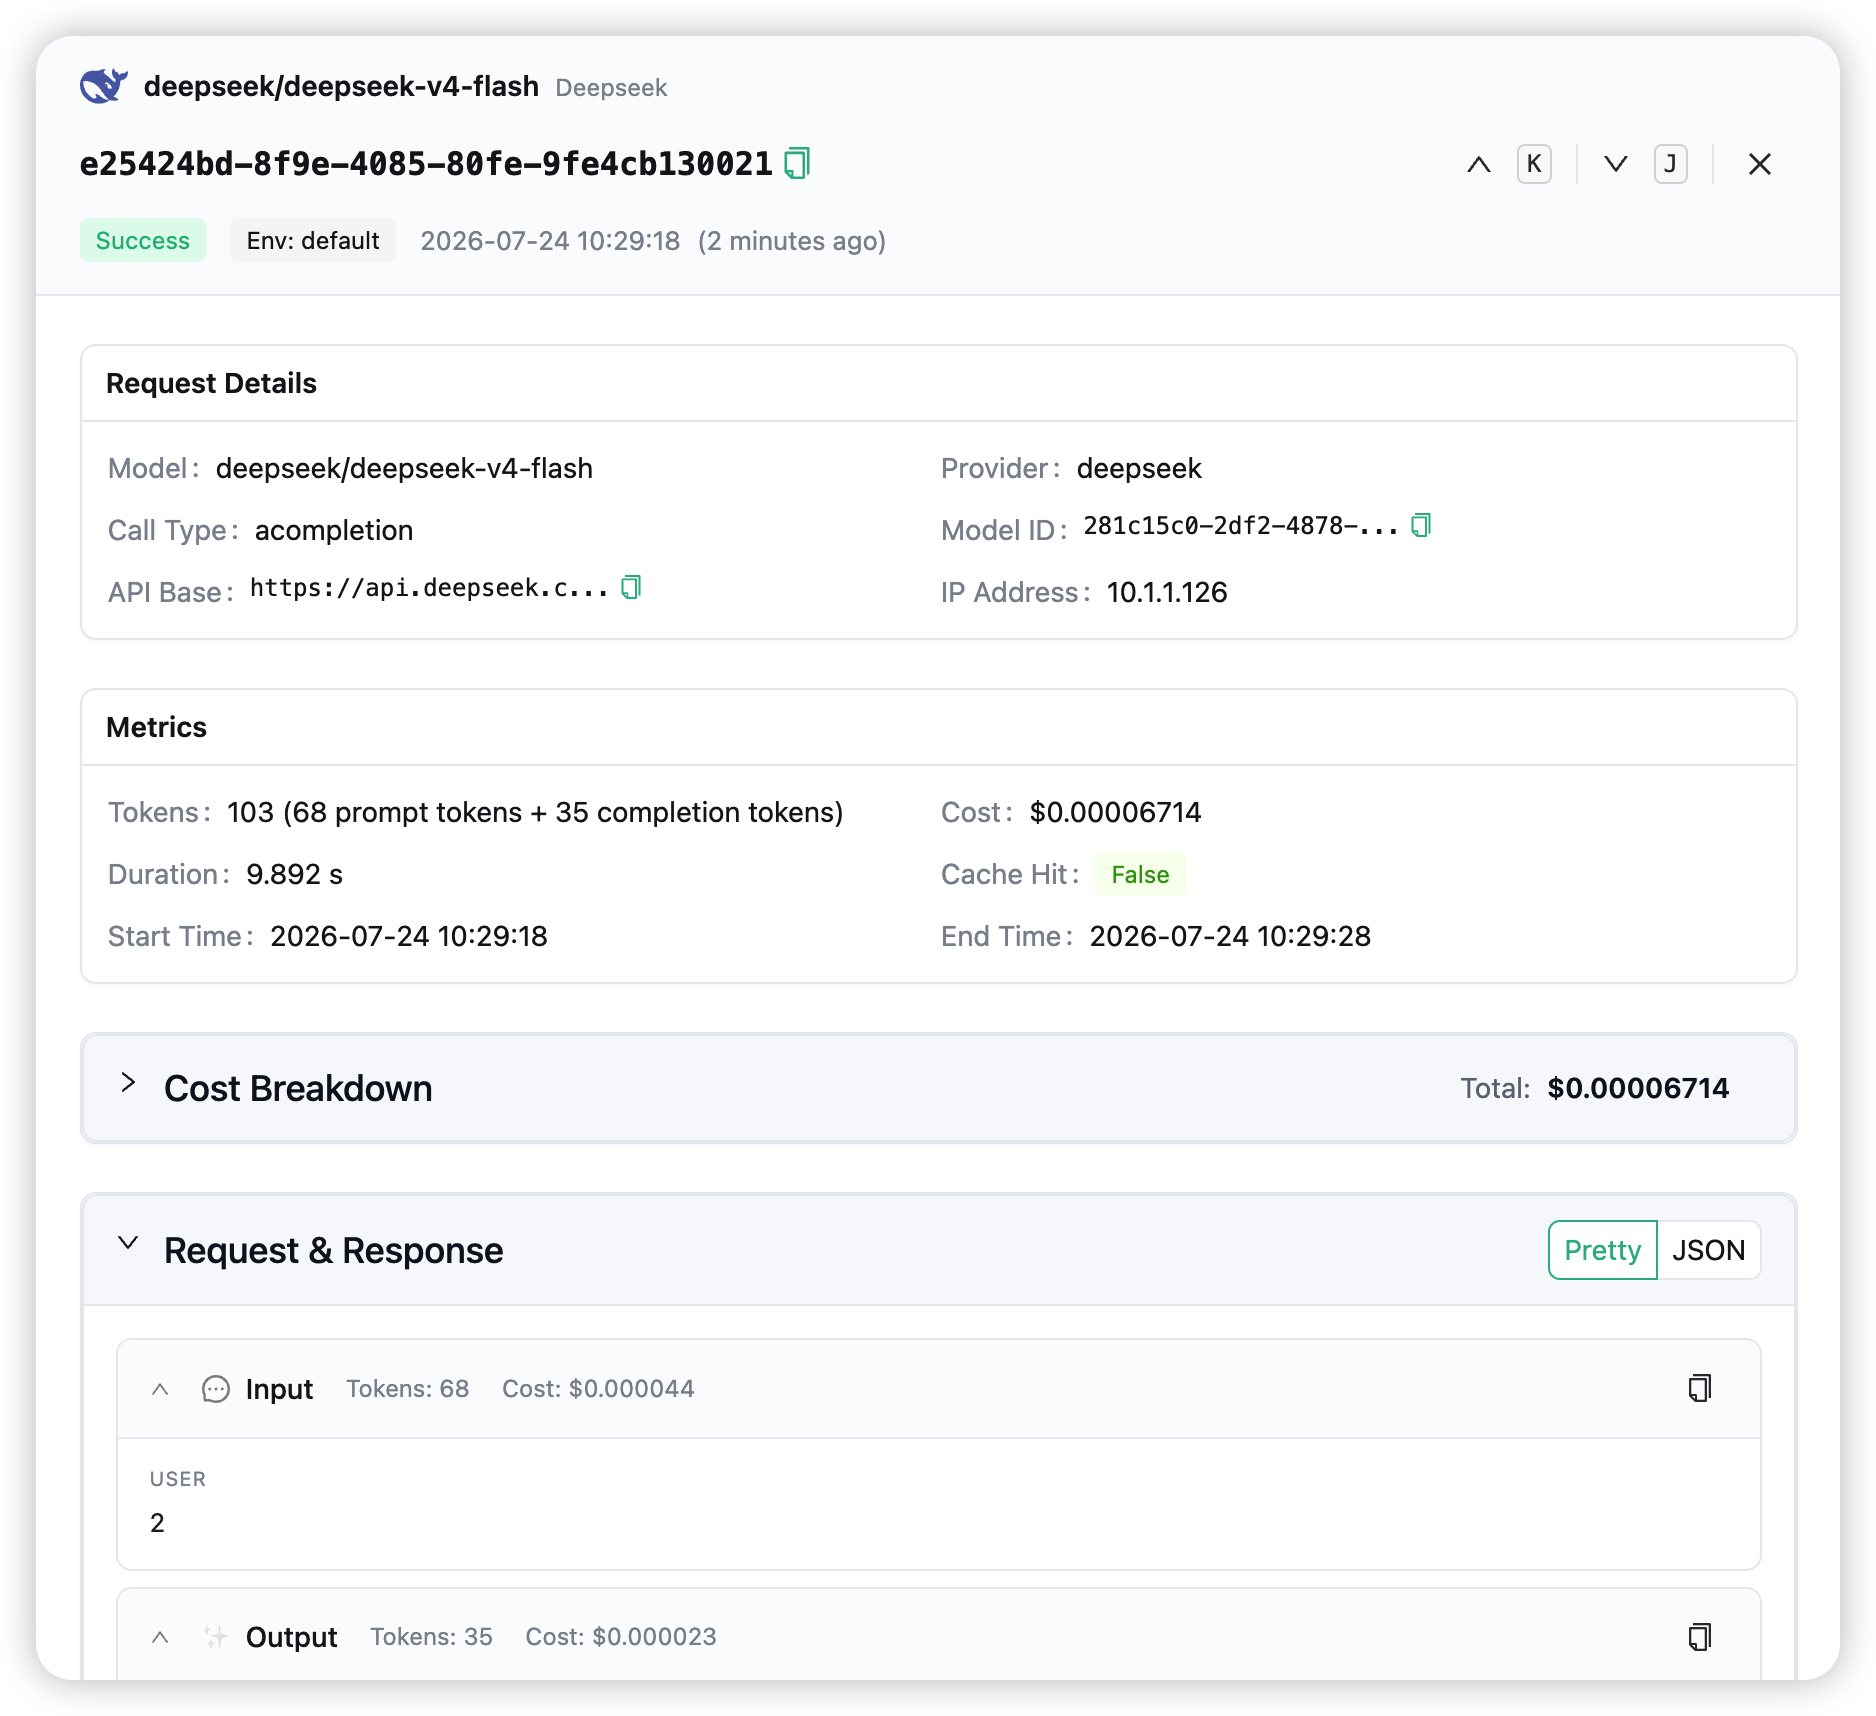Click the End Time value

[1230, 936]
